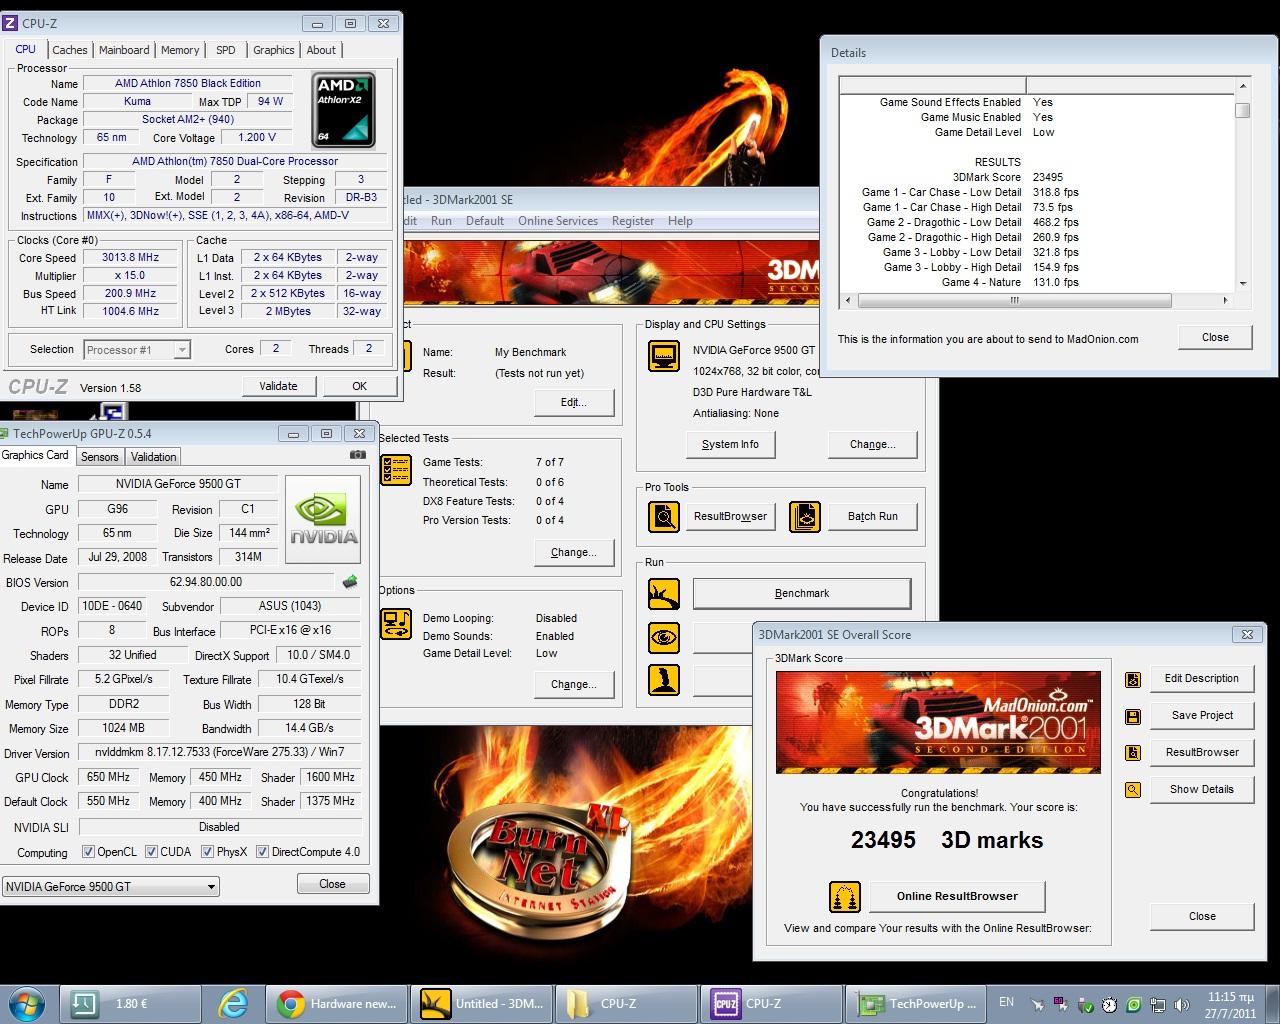Click the eye Demo icon in Run section
The width and height of the screenshot is (1280, 1024).
click(664, 637)
